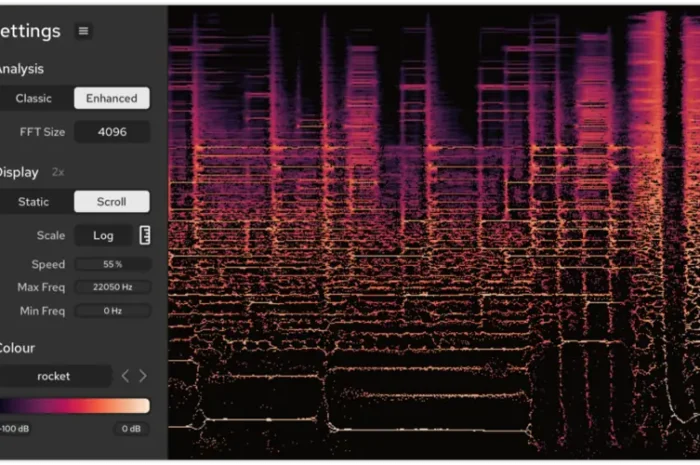This screenshot has height=465, width=700.
Task: Select previous colour map arrow
Action: [125, 376]
